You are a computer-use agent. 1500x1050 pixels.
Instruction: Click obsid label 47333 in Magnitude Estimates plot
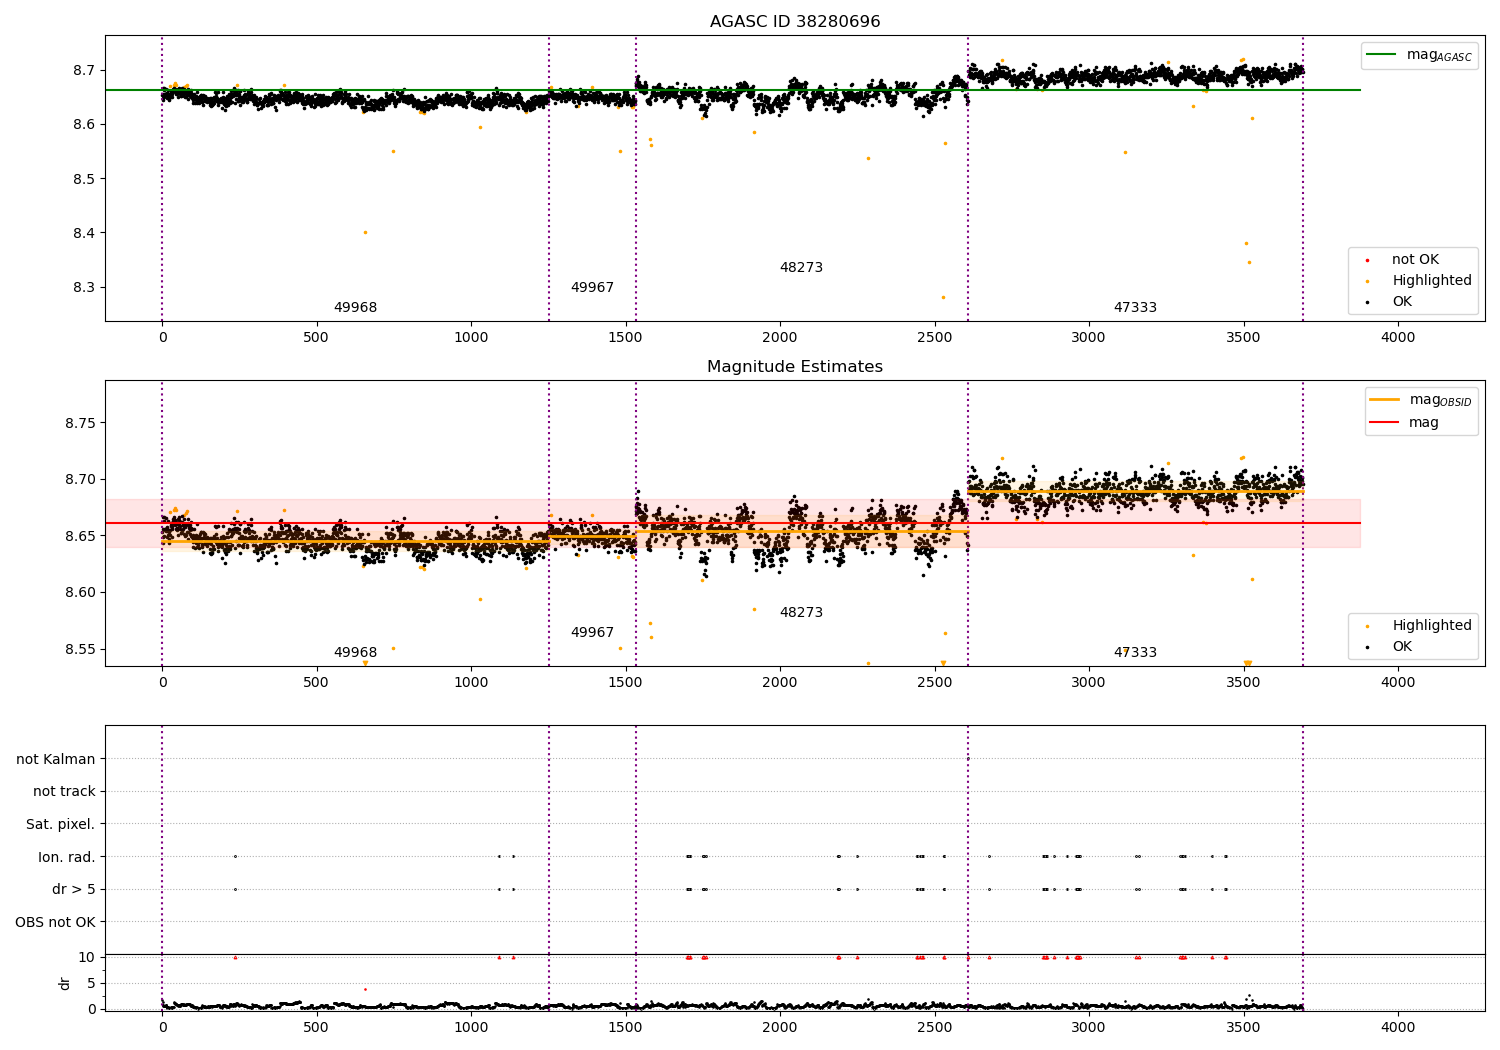point(1136,653)
